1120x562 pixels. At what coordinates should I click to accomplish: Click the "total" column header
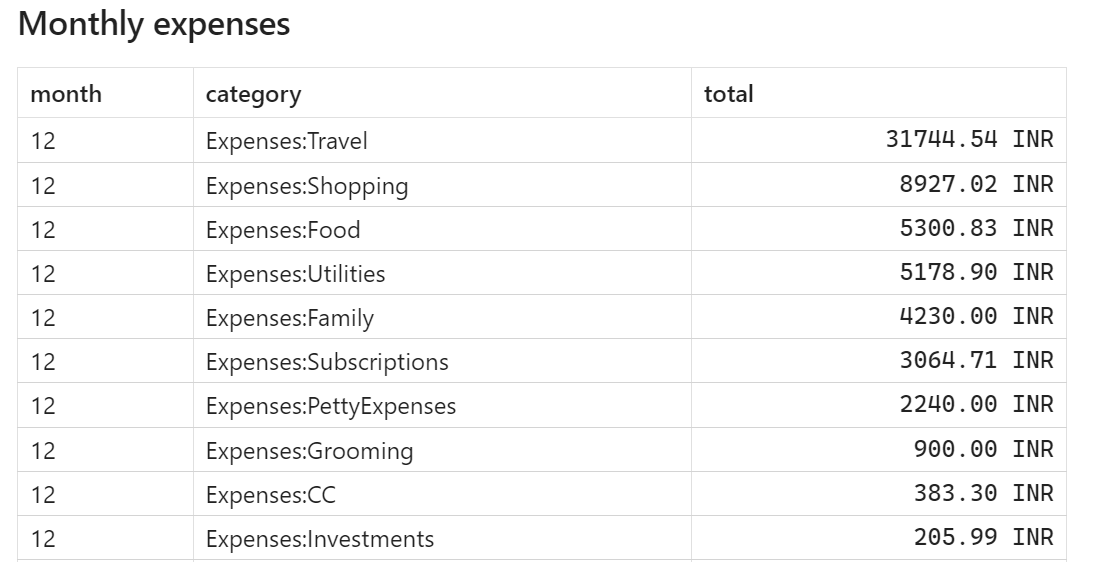729,94
